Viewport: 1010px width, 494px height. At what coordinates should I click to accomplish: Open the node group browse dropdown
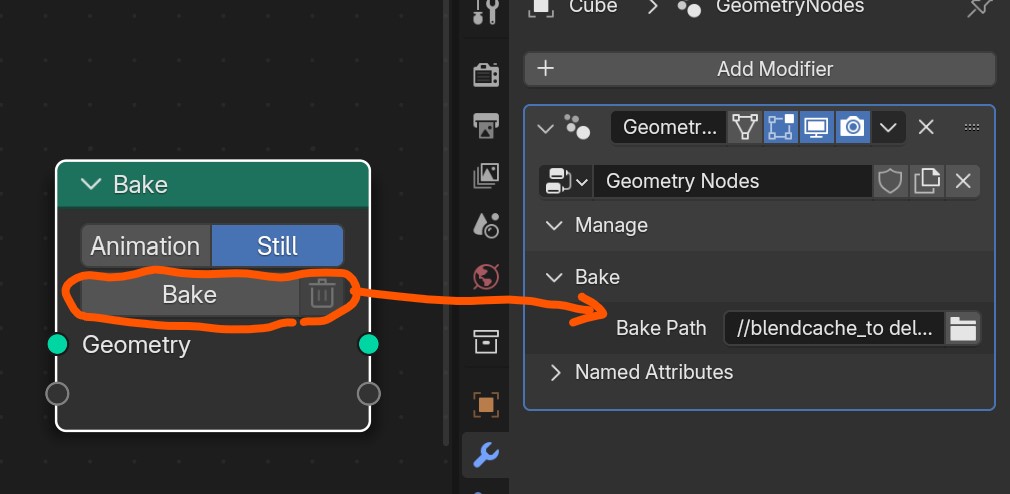(566, 182)
